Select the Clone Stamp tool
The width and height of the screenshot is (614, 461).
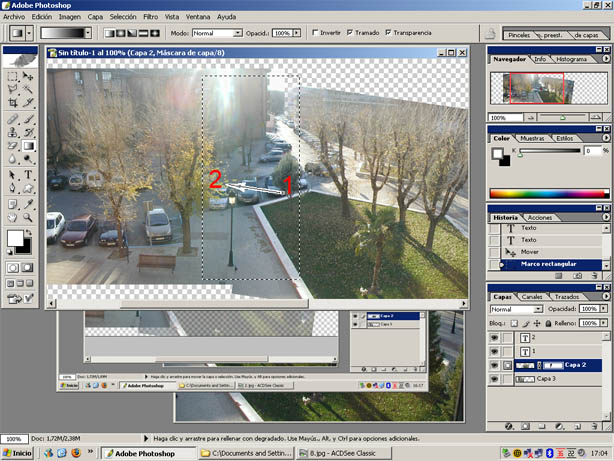click(x=13, y=132)
